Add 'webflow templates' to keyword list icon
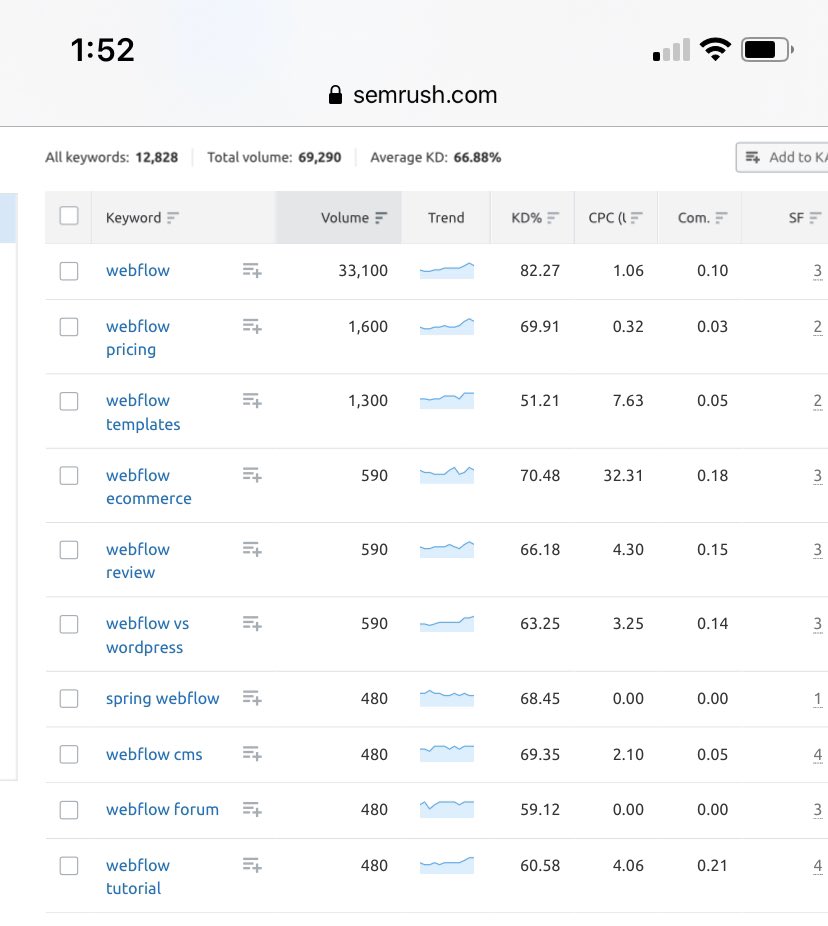Viewport: 828px width, 926px height. tap(252, 400)
